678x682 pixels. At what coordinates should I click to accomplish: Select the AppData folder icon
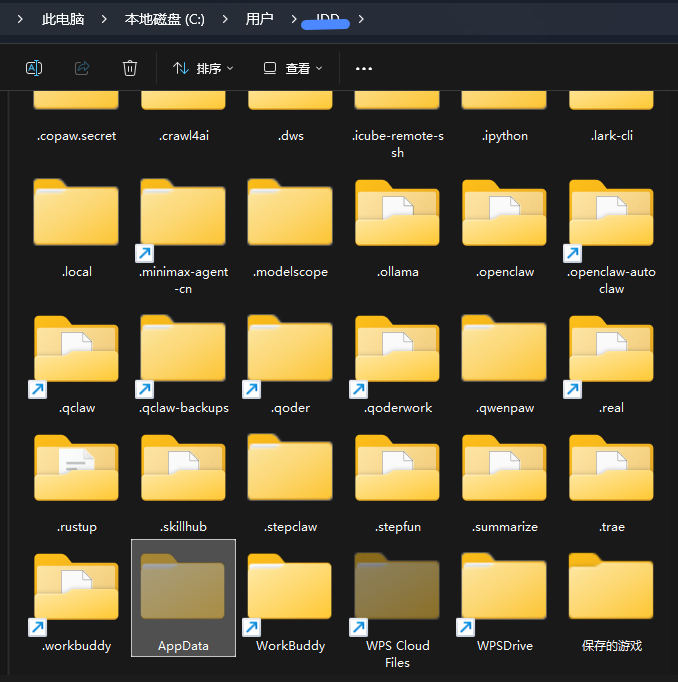[x=183, y=586]
